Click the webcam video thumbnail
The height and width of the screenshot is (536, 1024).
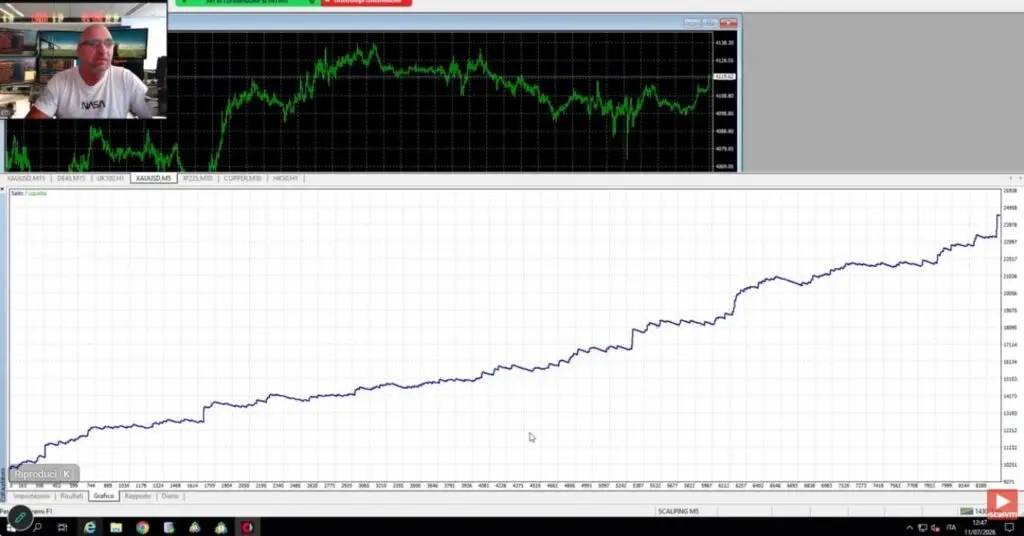click(84, 60)
